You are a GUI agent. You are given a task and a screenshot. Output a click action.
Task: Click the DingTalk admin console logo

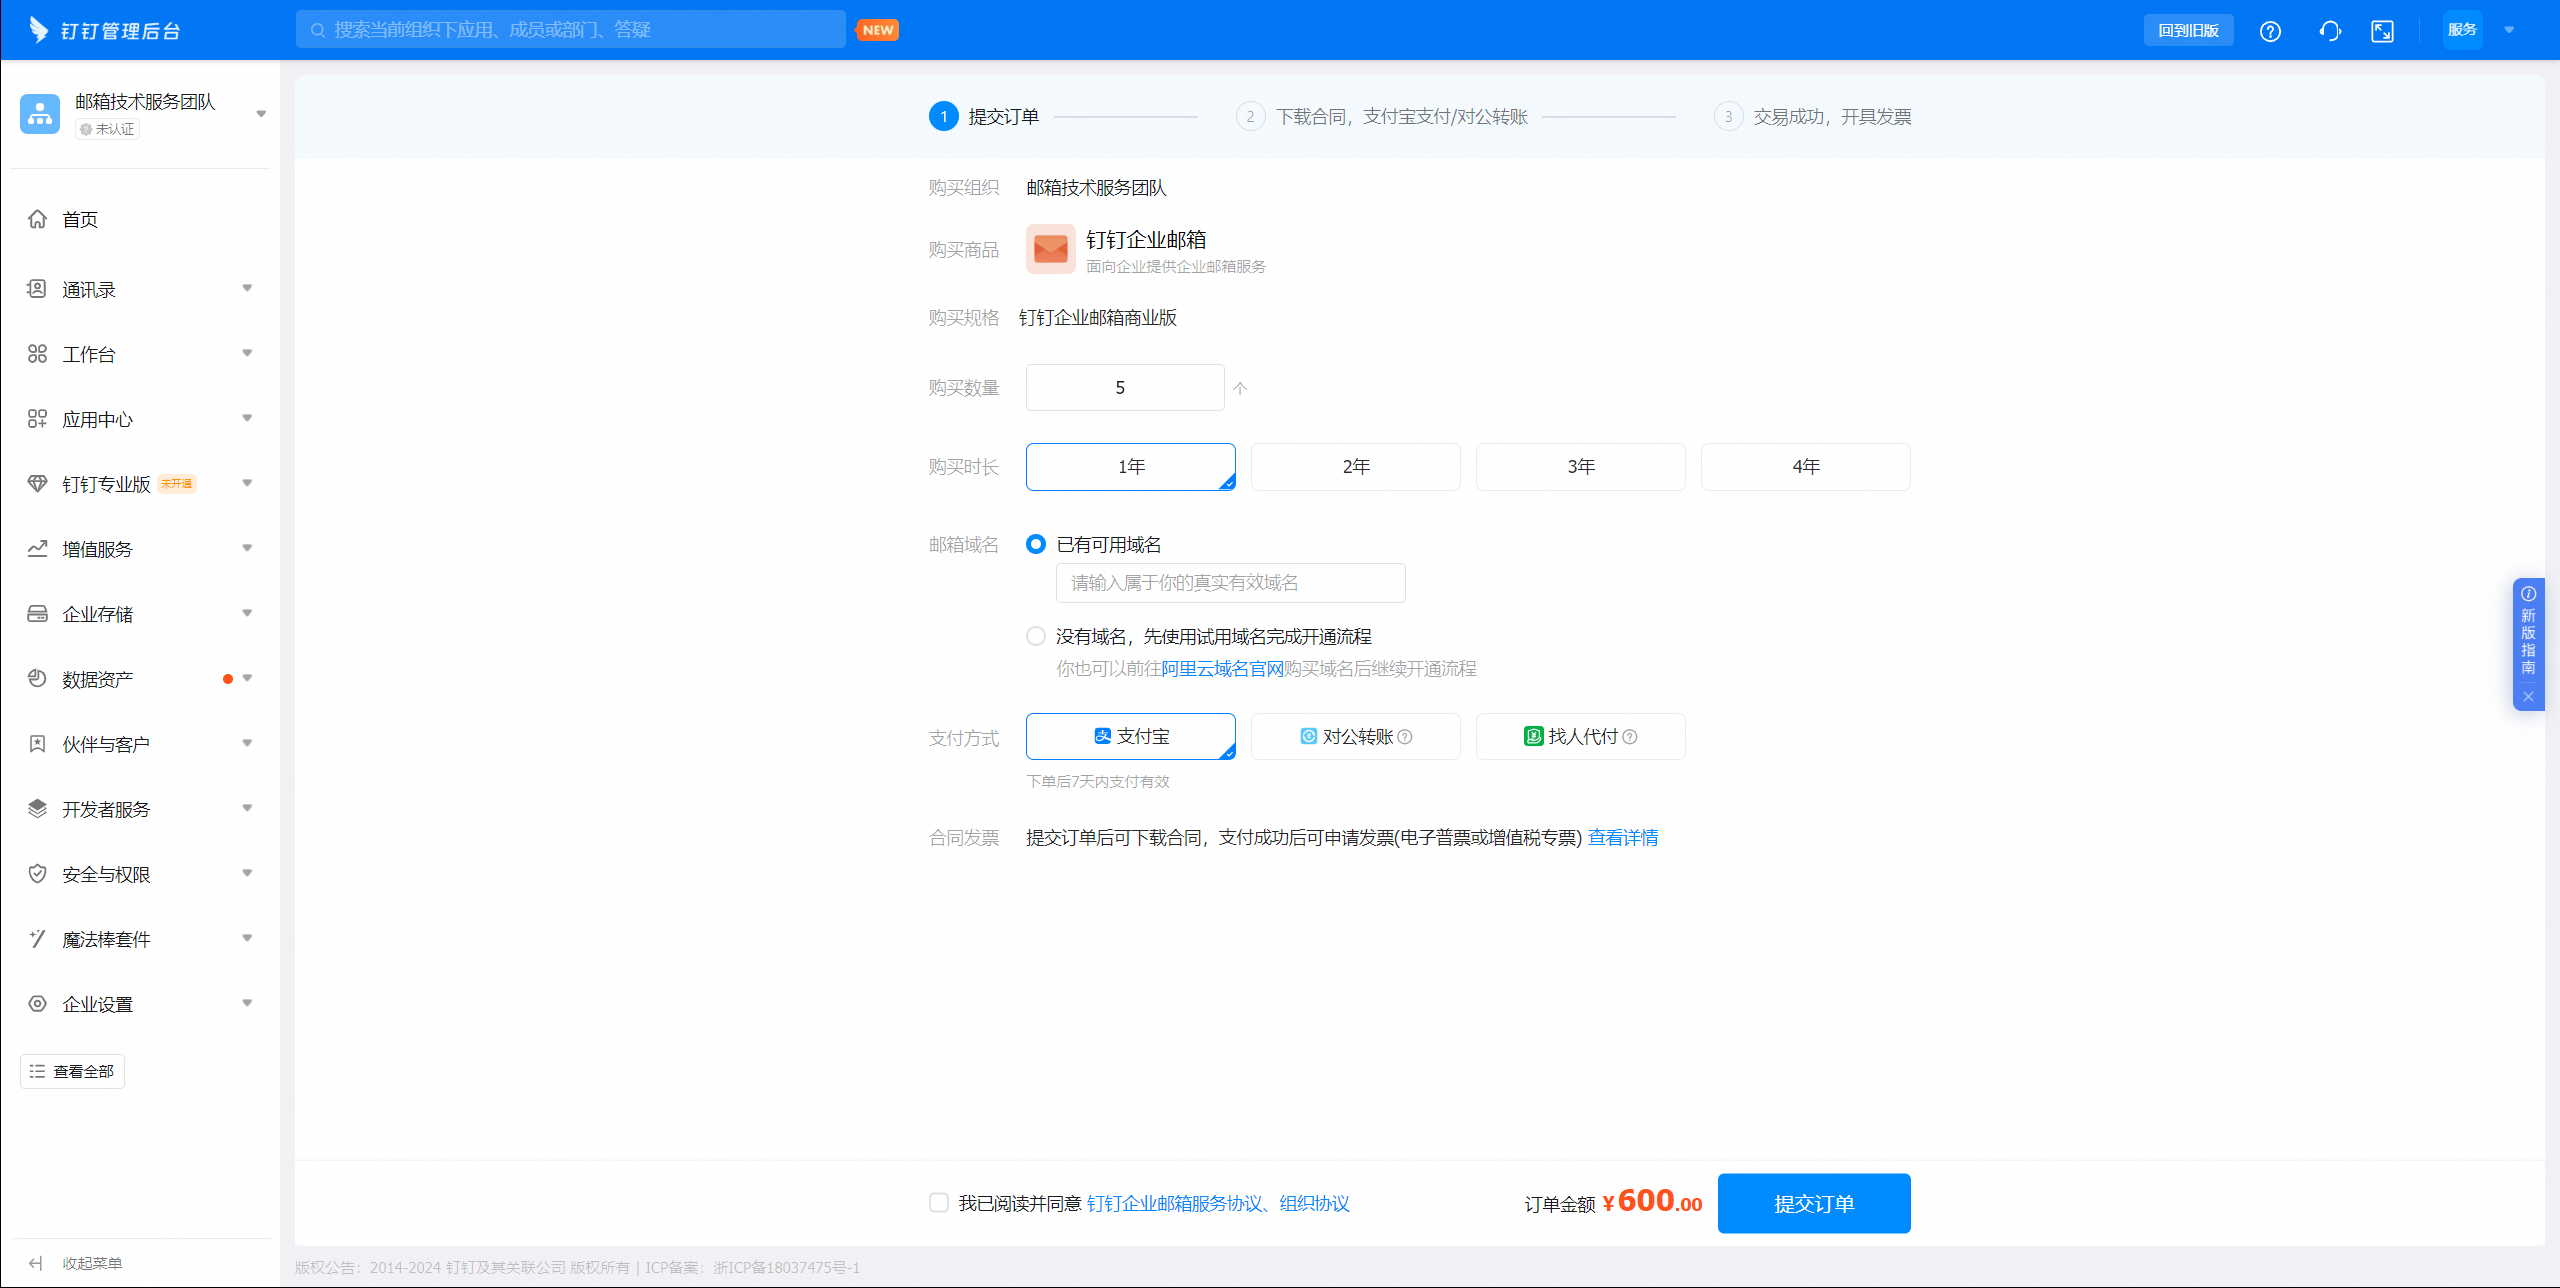pos(105,30)
